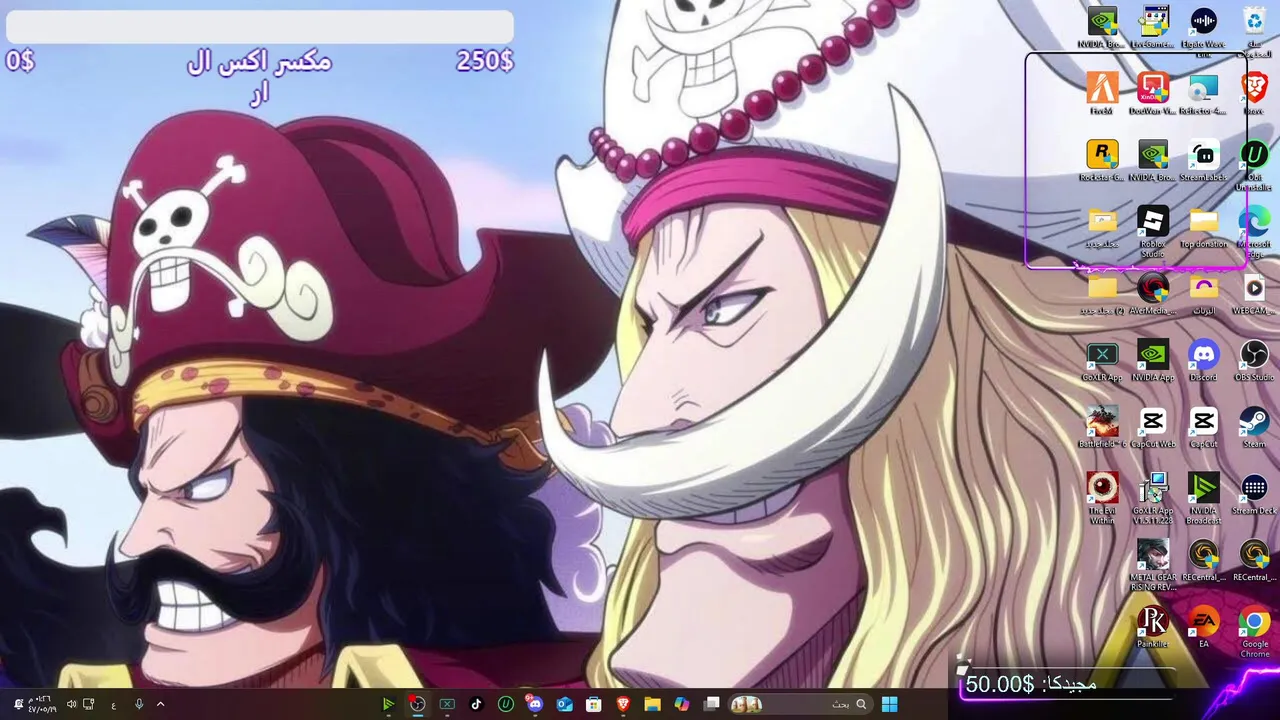Open NVIDIA Broadcast desktop shortcut

click(x=1204, y=497)
